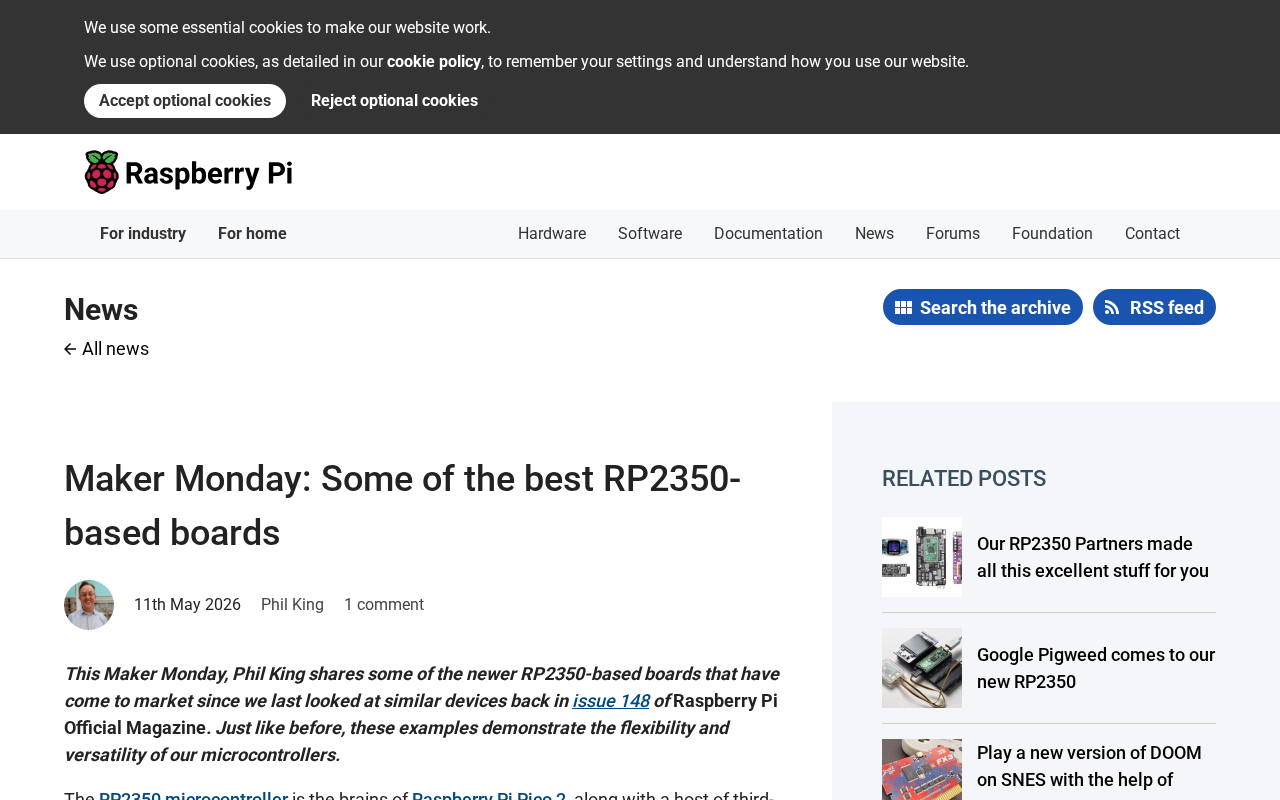Open DOOM on SNES post thumbnail
This screenshot has height=800, width=1280.
[x=922, y=770]
